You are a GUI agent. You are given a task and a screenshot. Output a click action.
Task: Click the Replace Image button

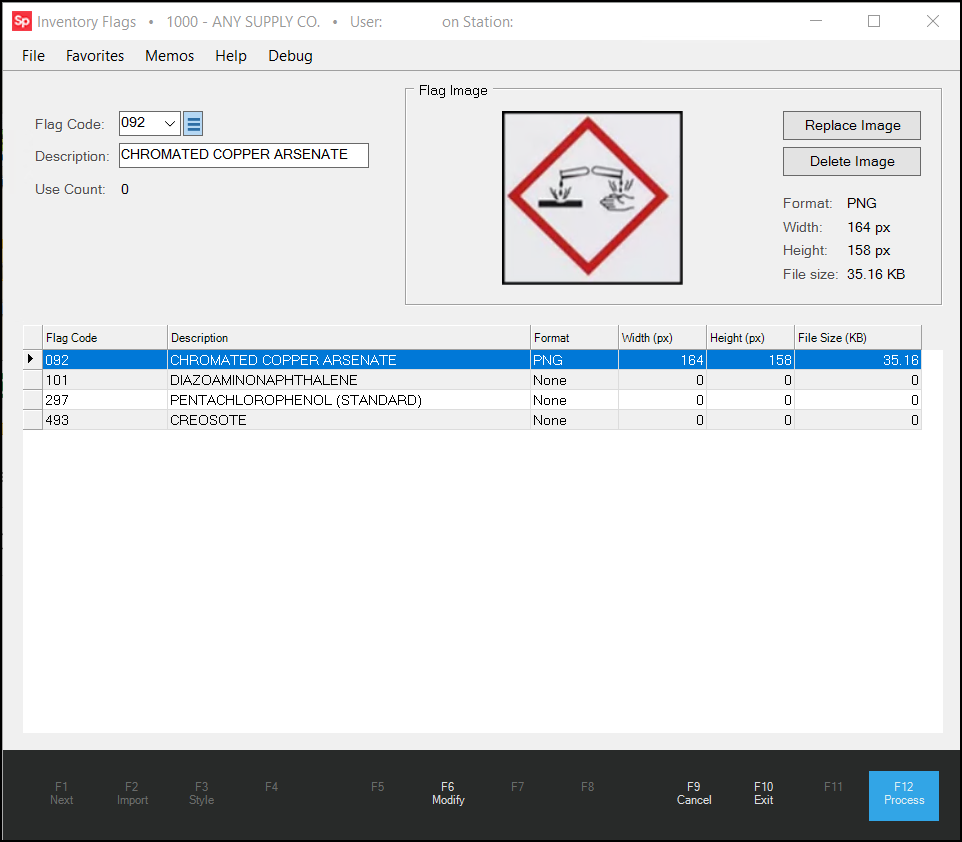coord(852,125)
